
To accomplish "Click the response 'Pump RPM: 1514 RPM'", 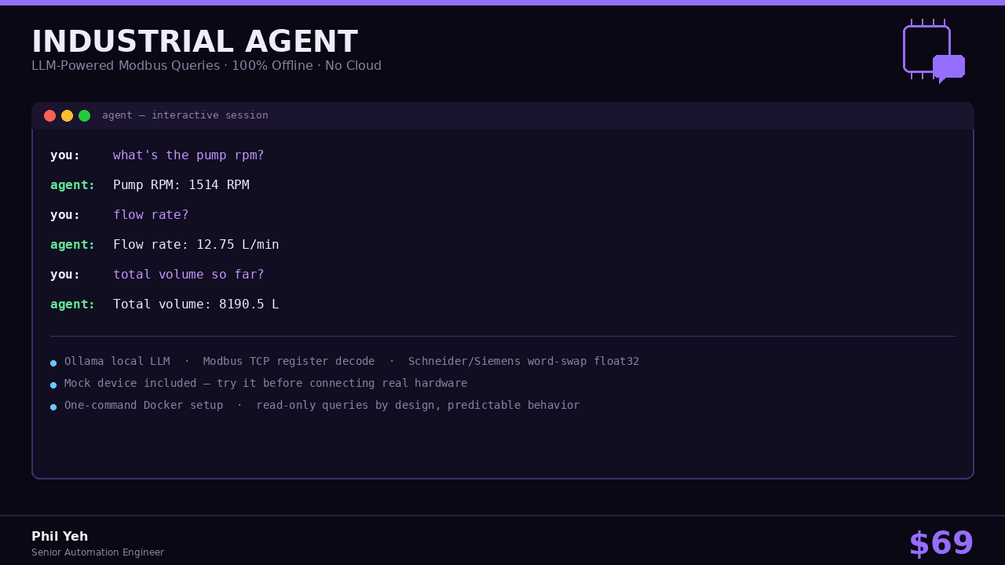I will tap(181, 184).
